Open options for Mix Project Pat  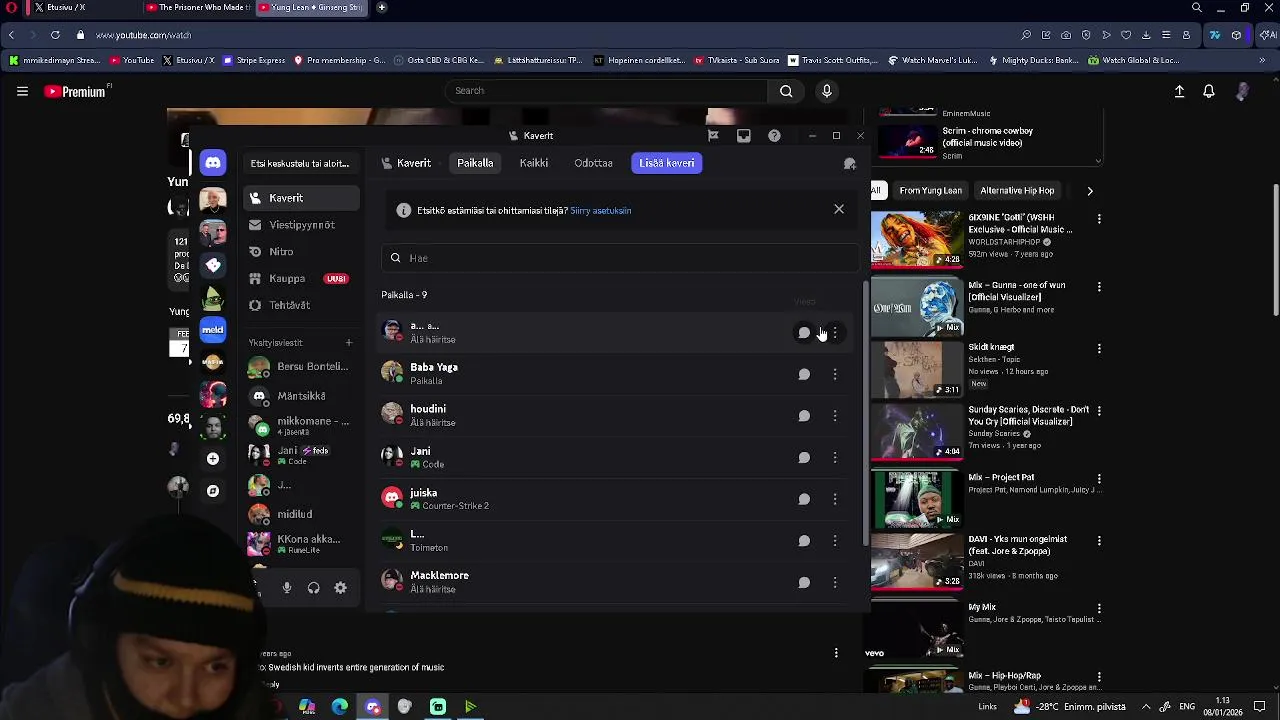[x=1099, y=479]
